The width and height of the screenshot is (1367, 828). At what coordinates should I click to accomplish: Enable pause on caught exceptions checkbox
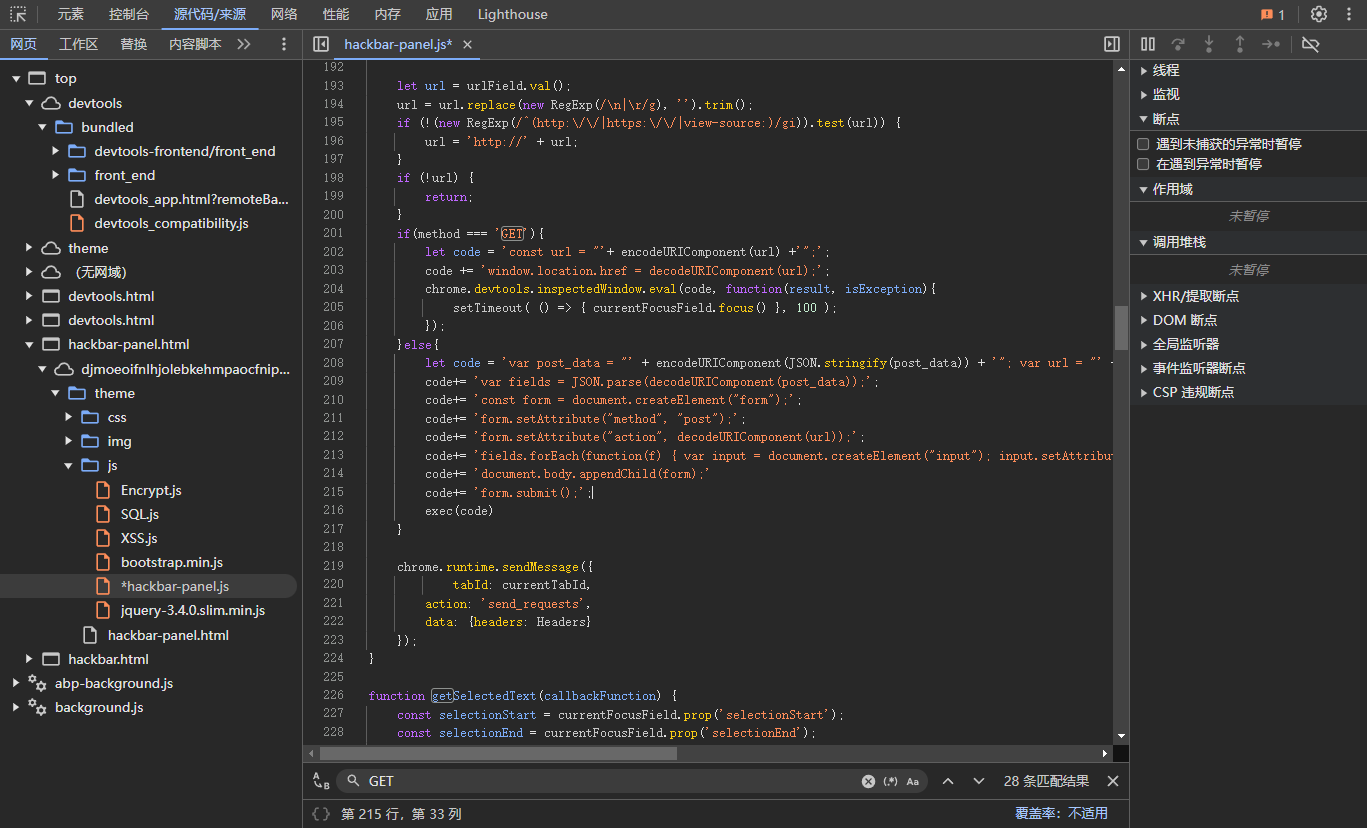(x=1143, y=164)
